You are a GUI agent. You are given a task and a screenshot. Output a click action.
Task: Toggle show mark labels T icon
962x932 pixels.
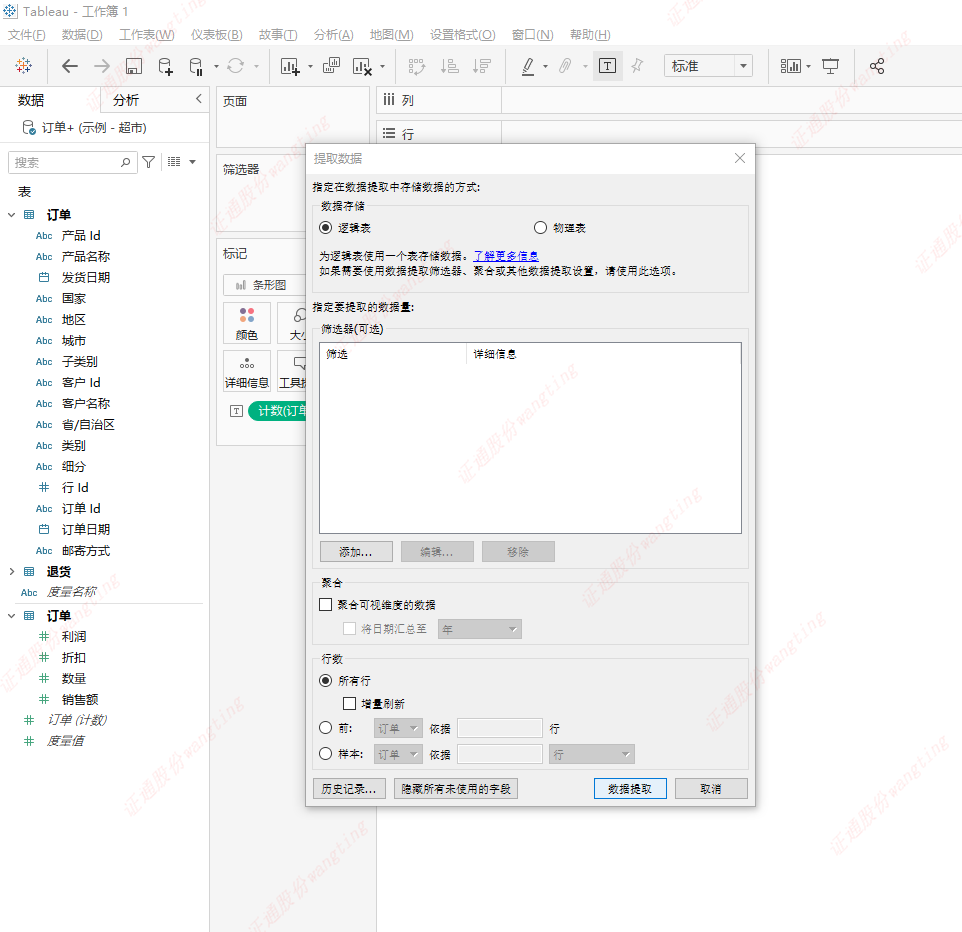[607, 66]
